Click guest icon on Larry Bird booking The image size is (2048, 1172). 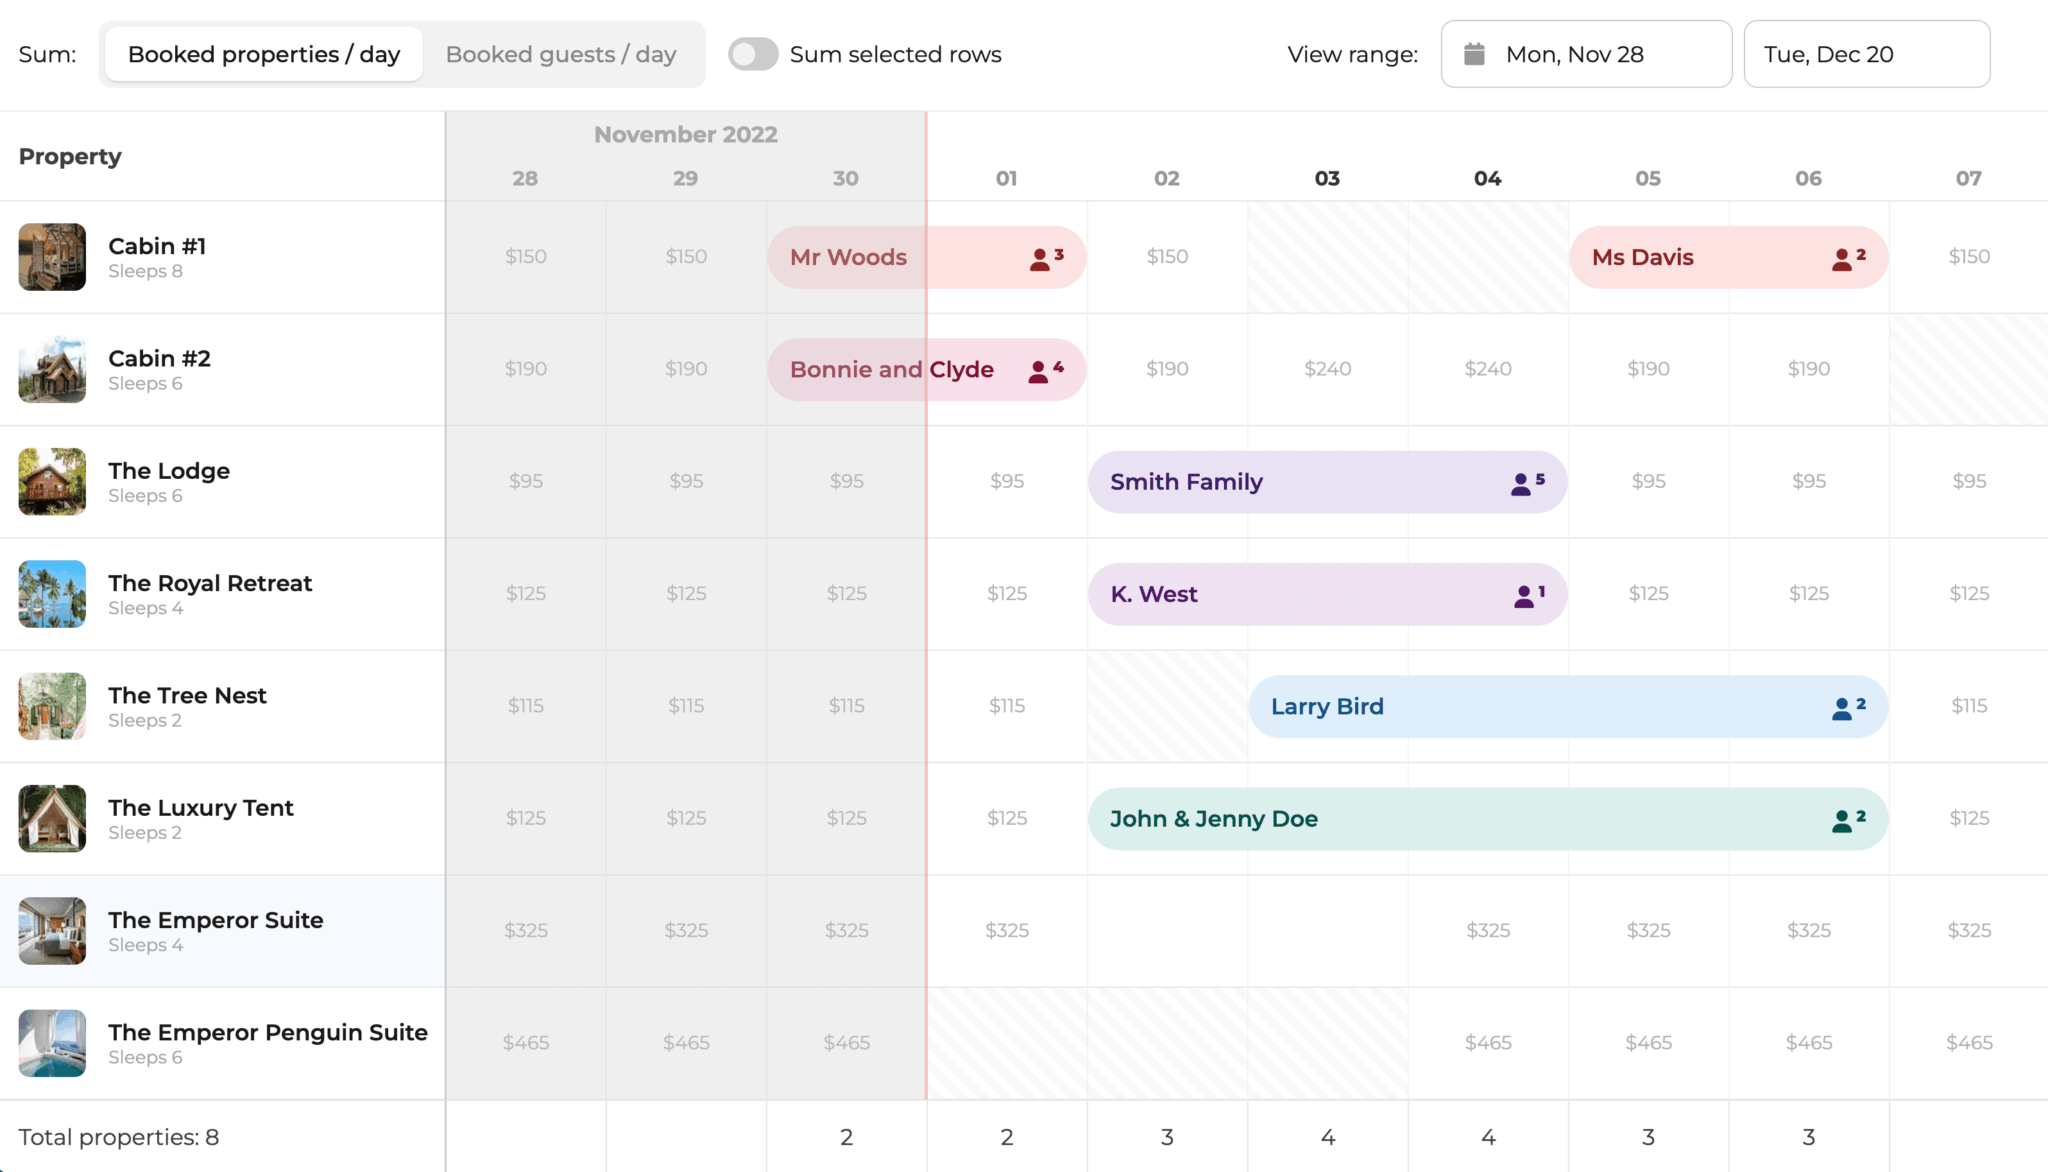(x=1842, y=708)
